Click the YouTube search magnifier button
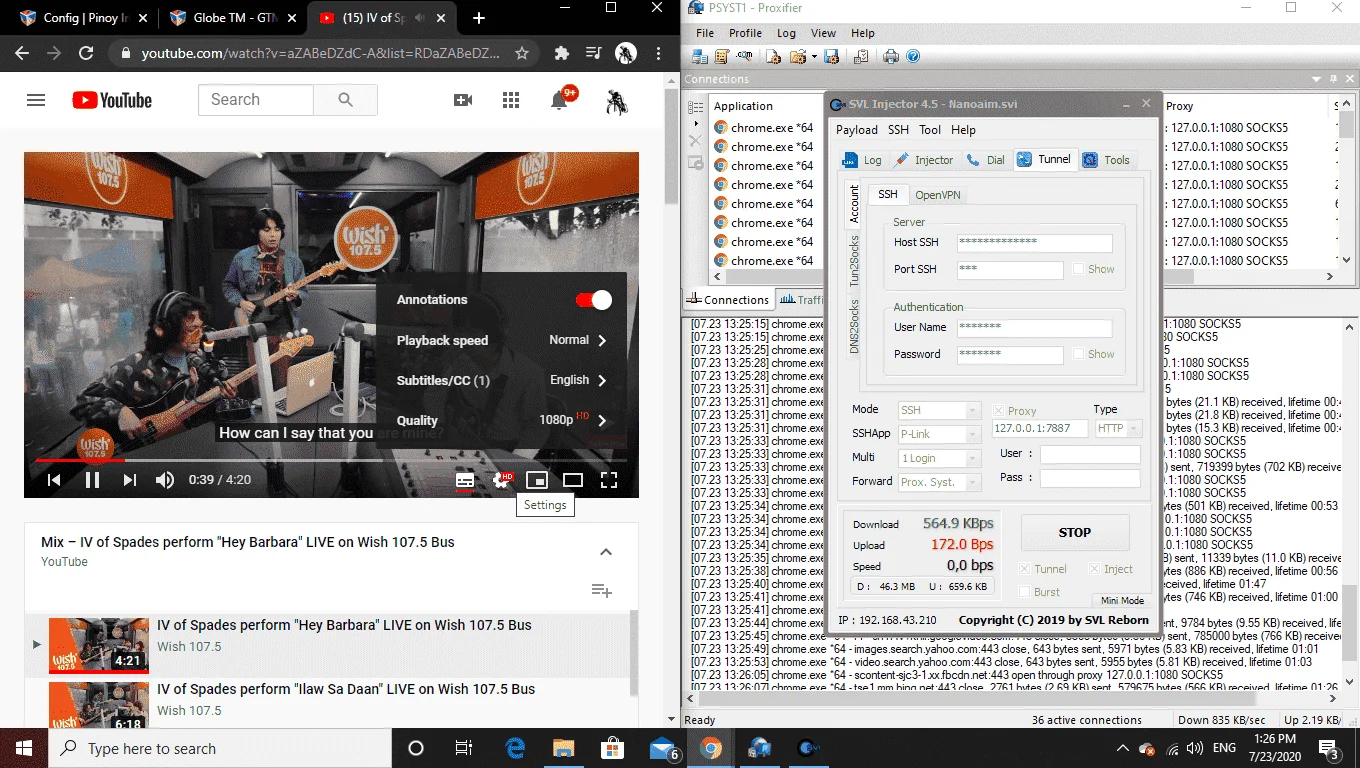The width and height of the screenshot is (1360, 768). 345,100
